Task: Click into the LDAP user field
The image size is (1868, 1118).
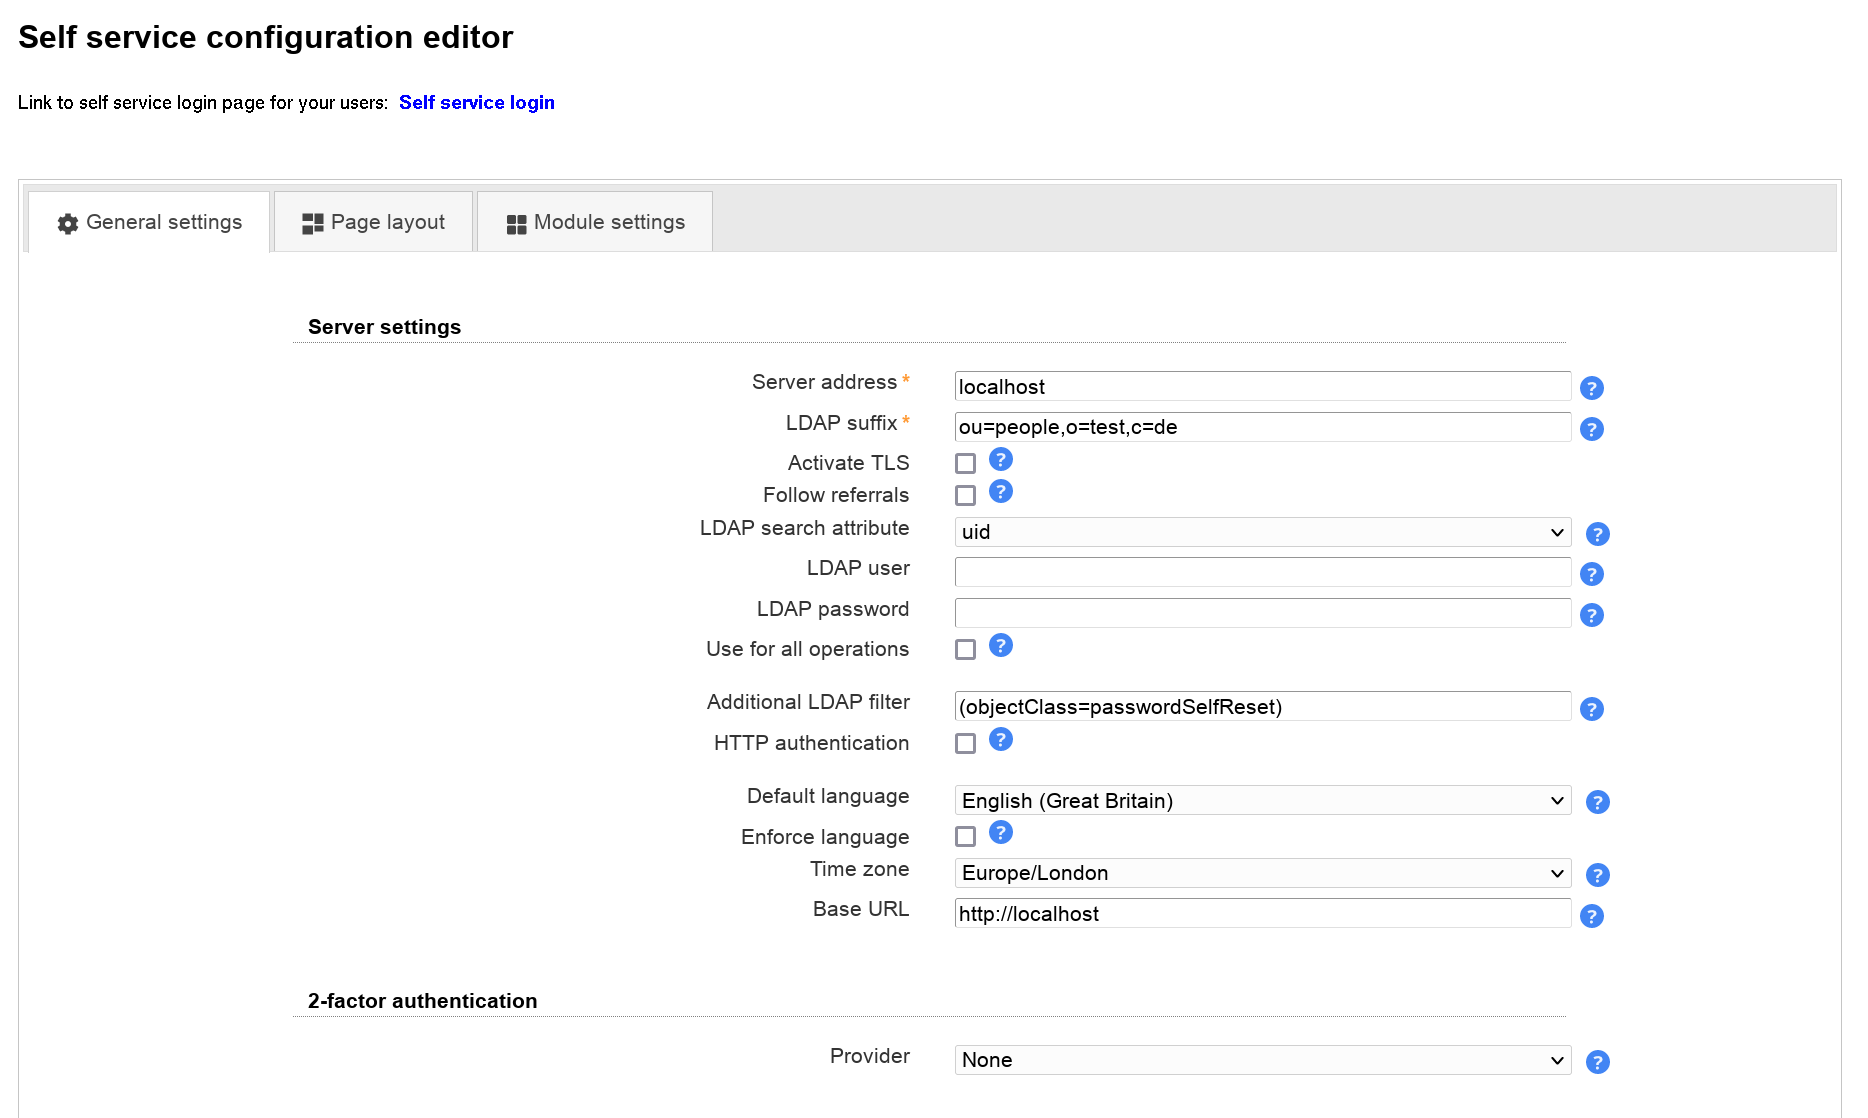Action: (x=1262, y=573)
